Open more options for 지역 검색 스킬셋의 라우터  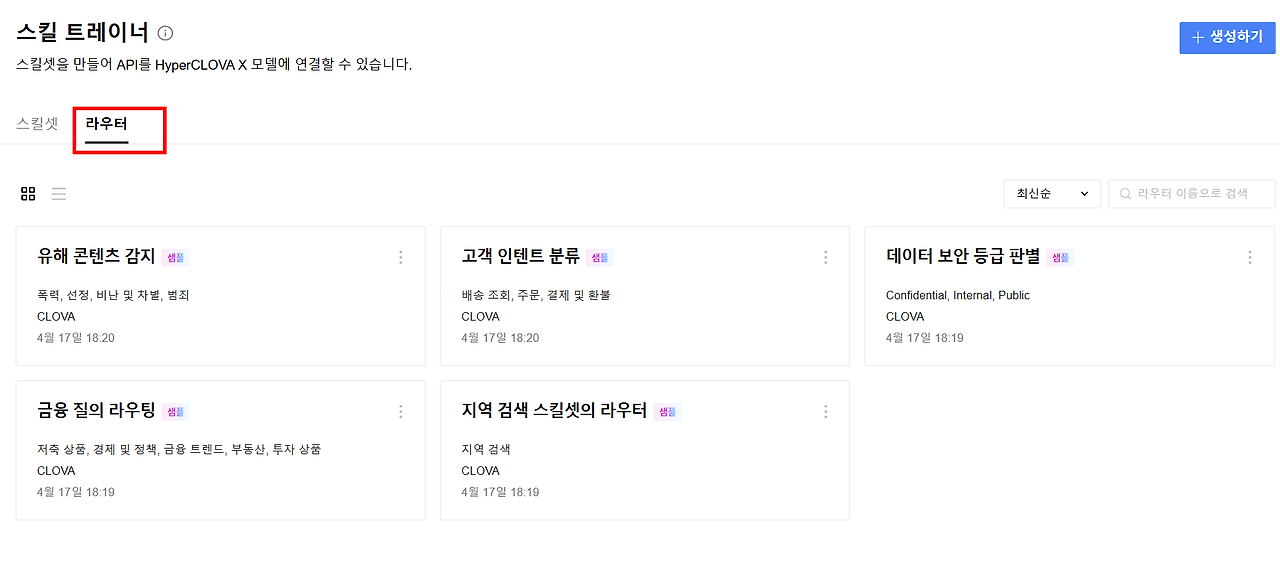[x=826, y=411]
